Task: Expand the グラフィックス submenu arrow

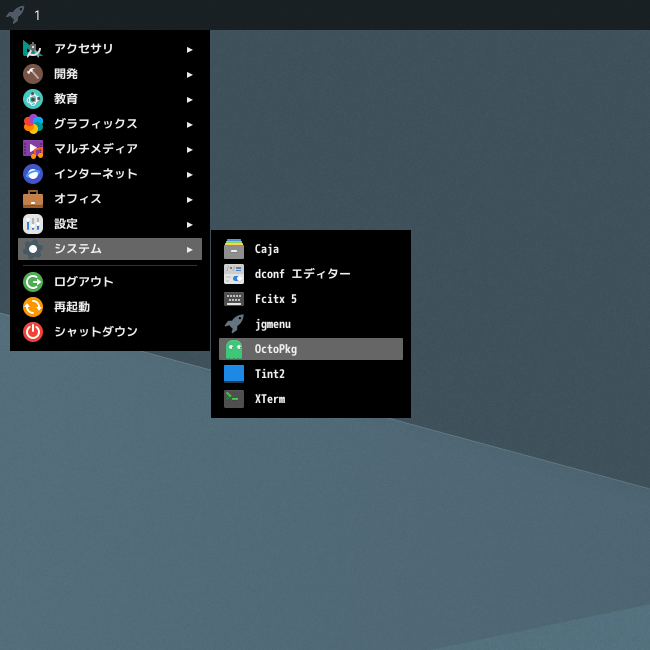Action: pos(189,124)
